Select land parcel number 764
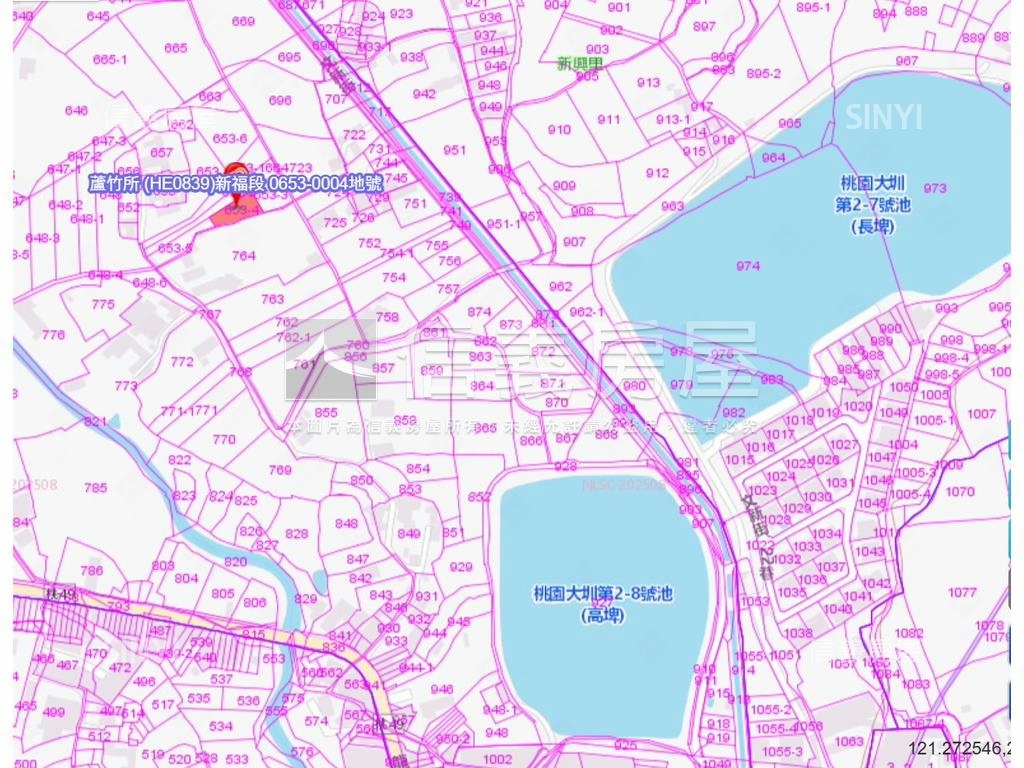The image size is (1024, 768). [x=243, y=256]
